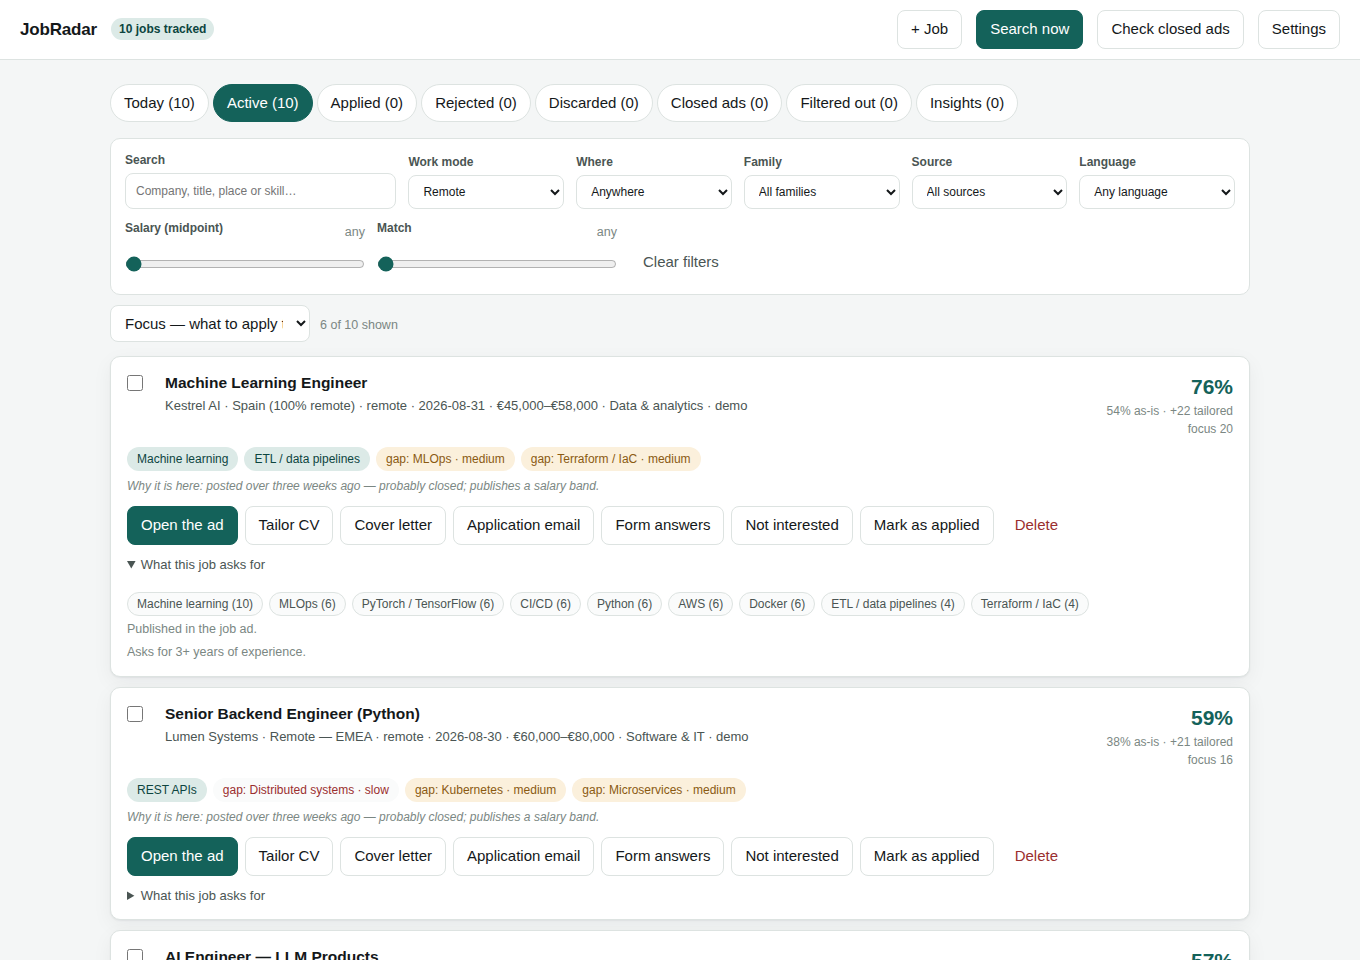This screenshot has height=960, width=1360.
Task: Click the + Job button
Action: pos(929,29)
